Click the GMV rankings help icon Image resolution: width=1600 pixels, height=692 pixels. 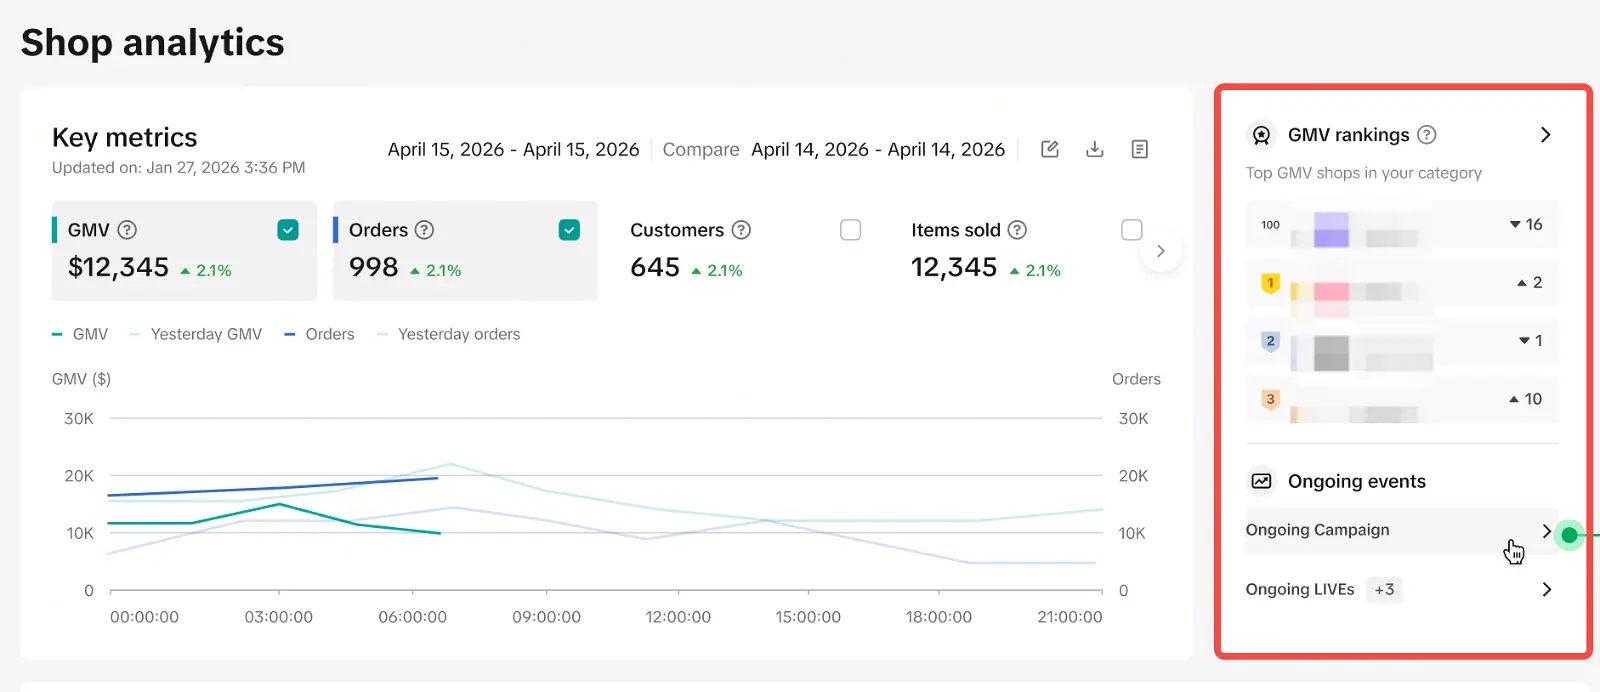coord(1427,134)
